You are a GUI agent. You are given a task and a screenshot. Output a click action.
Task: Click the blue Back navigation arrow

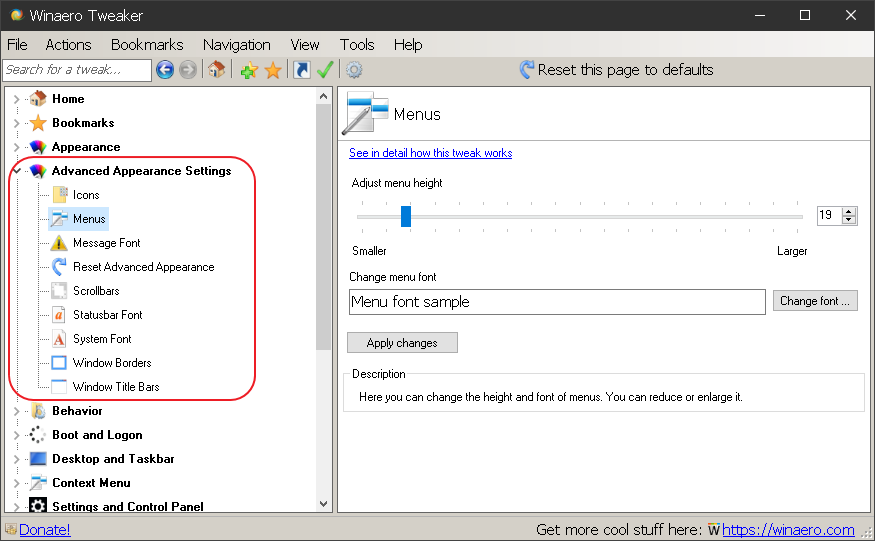pyautogui.click(x=165, y=70)
